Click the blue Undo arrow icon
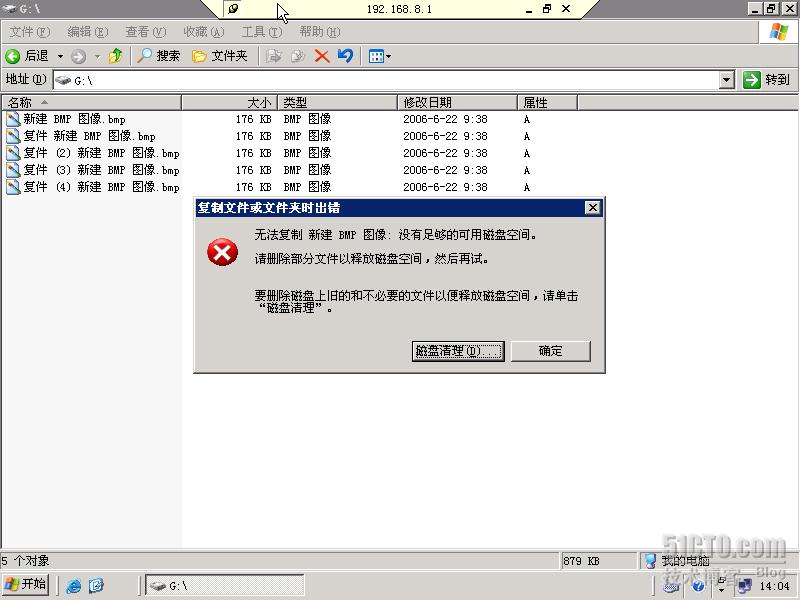 [345, 55]
